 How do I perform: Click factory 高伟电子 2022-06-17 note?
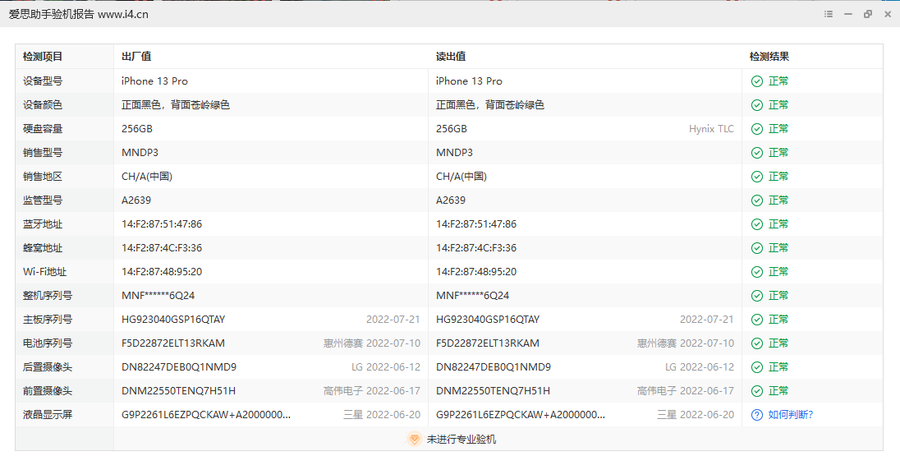point(371,391)
